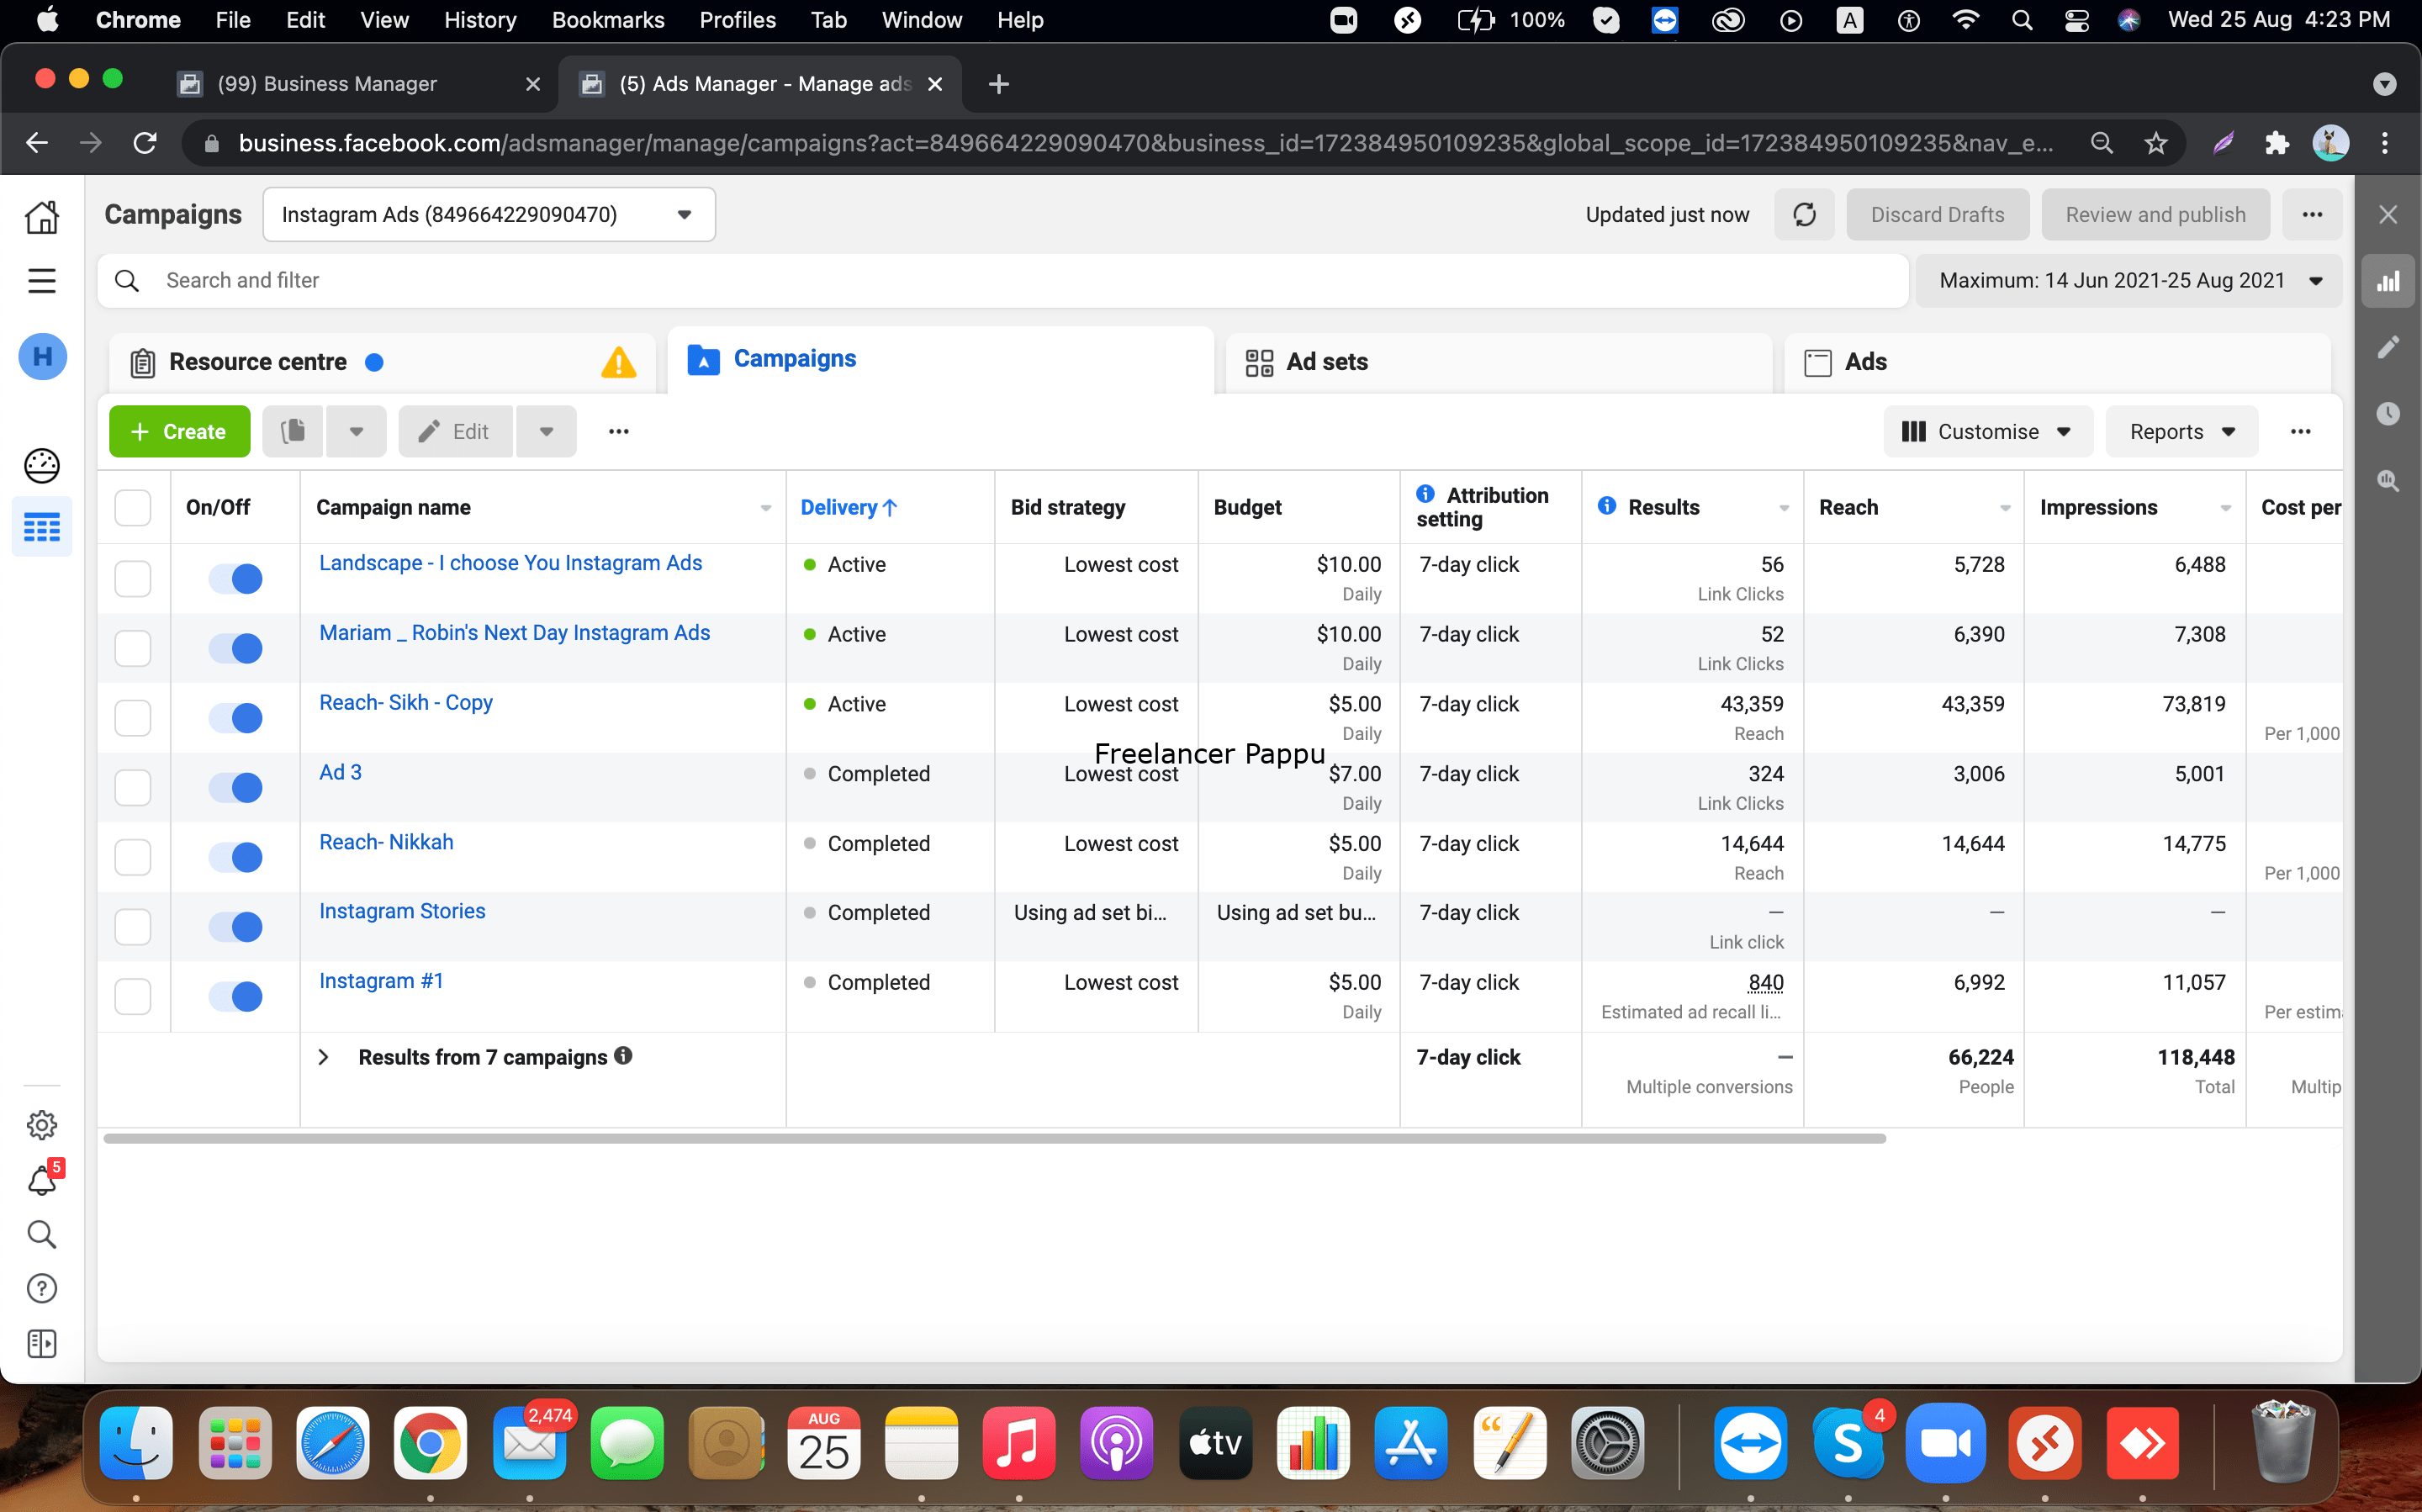This screenshot has width=2422, height=1512.
Task: Toggle off the Instagram #1 campaign
Action: click(236, 996)
